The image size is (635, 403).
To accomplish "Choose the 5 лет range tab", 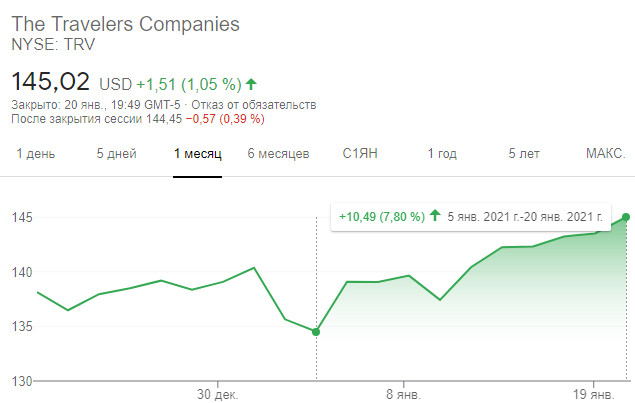I will (x=523, y=154).
